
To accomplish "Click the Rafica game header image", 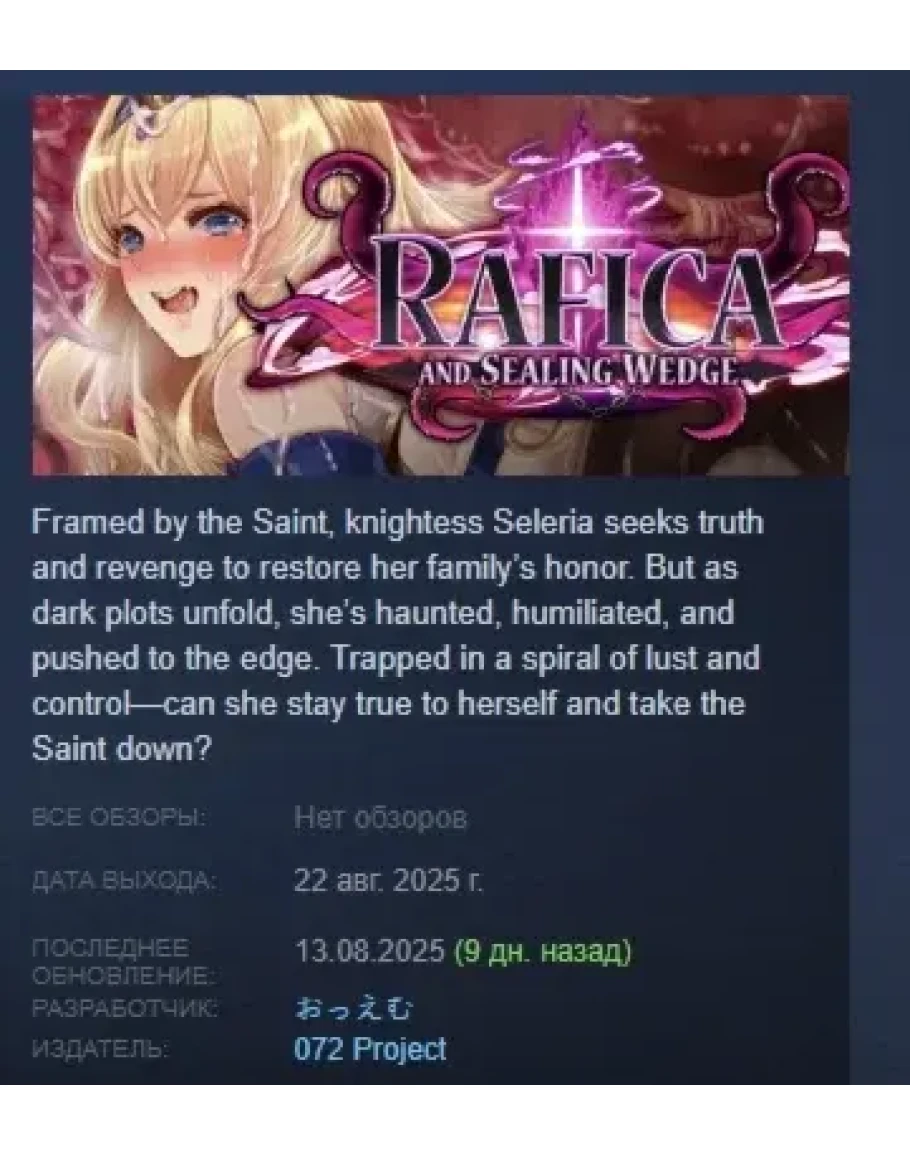I will [440, 284].
